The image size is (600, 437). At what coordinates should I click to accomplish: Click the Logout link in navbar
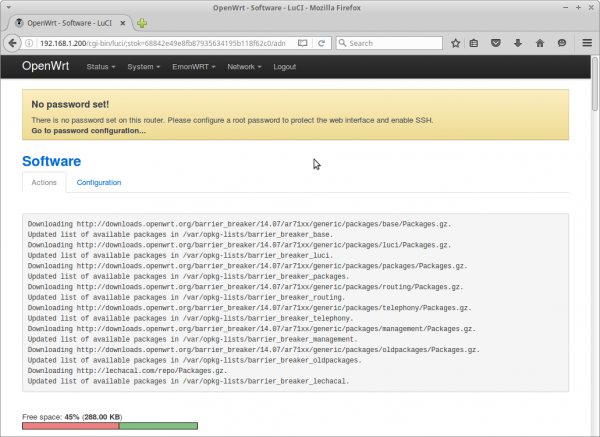pyautogui.click(x=284, y=67)
